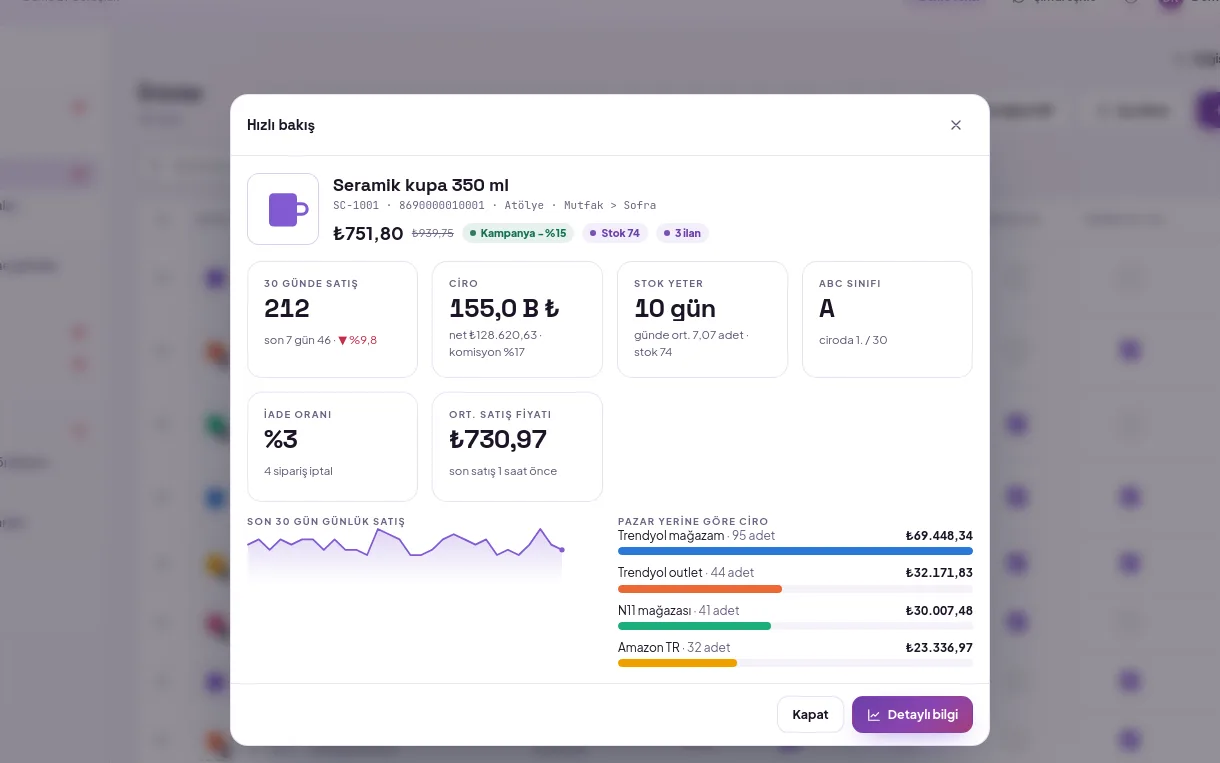This screenshot has width=1220, height=763.
Task: Click the amount ₺69.448,34
Action: [939, 536]
